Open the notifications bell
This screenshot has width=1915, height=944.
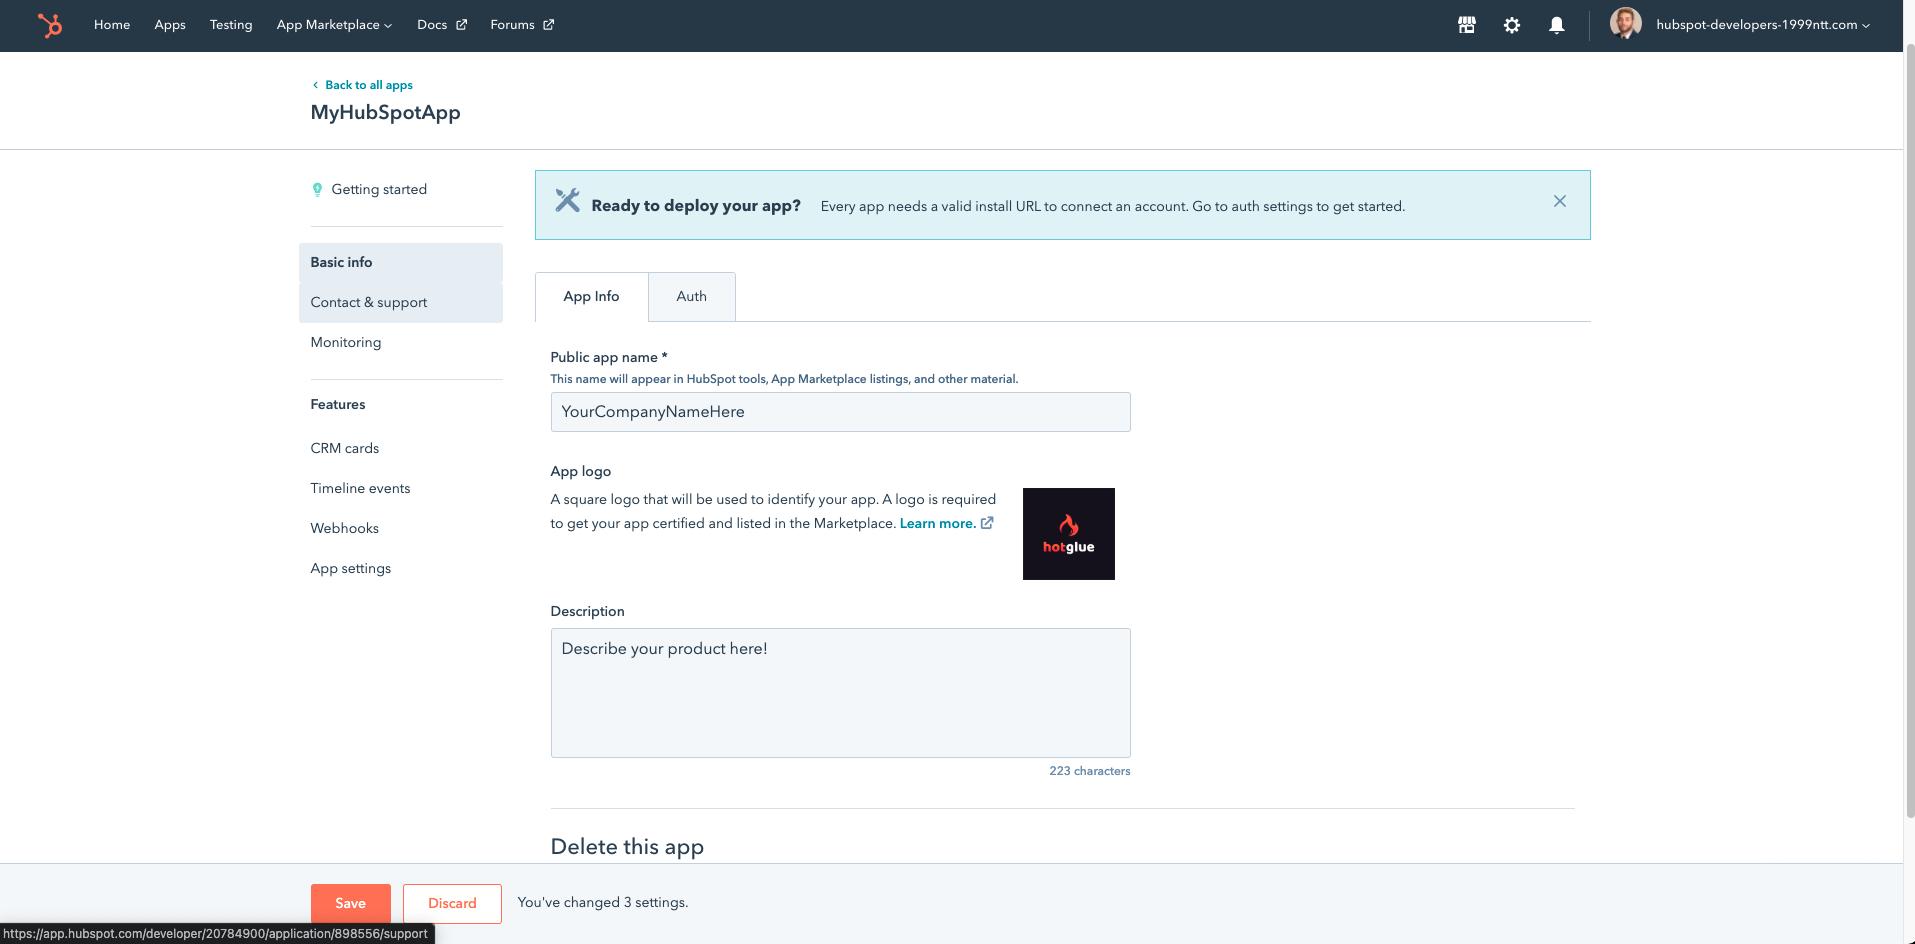[1557, 25]
